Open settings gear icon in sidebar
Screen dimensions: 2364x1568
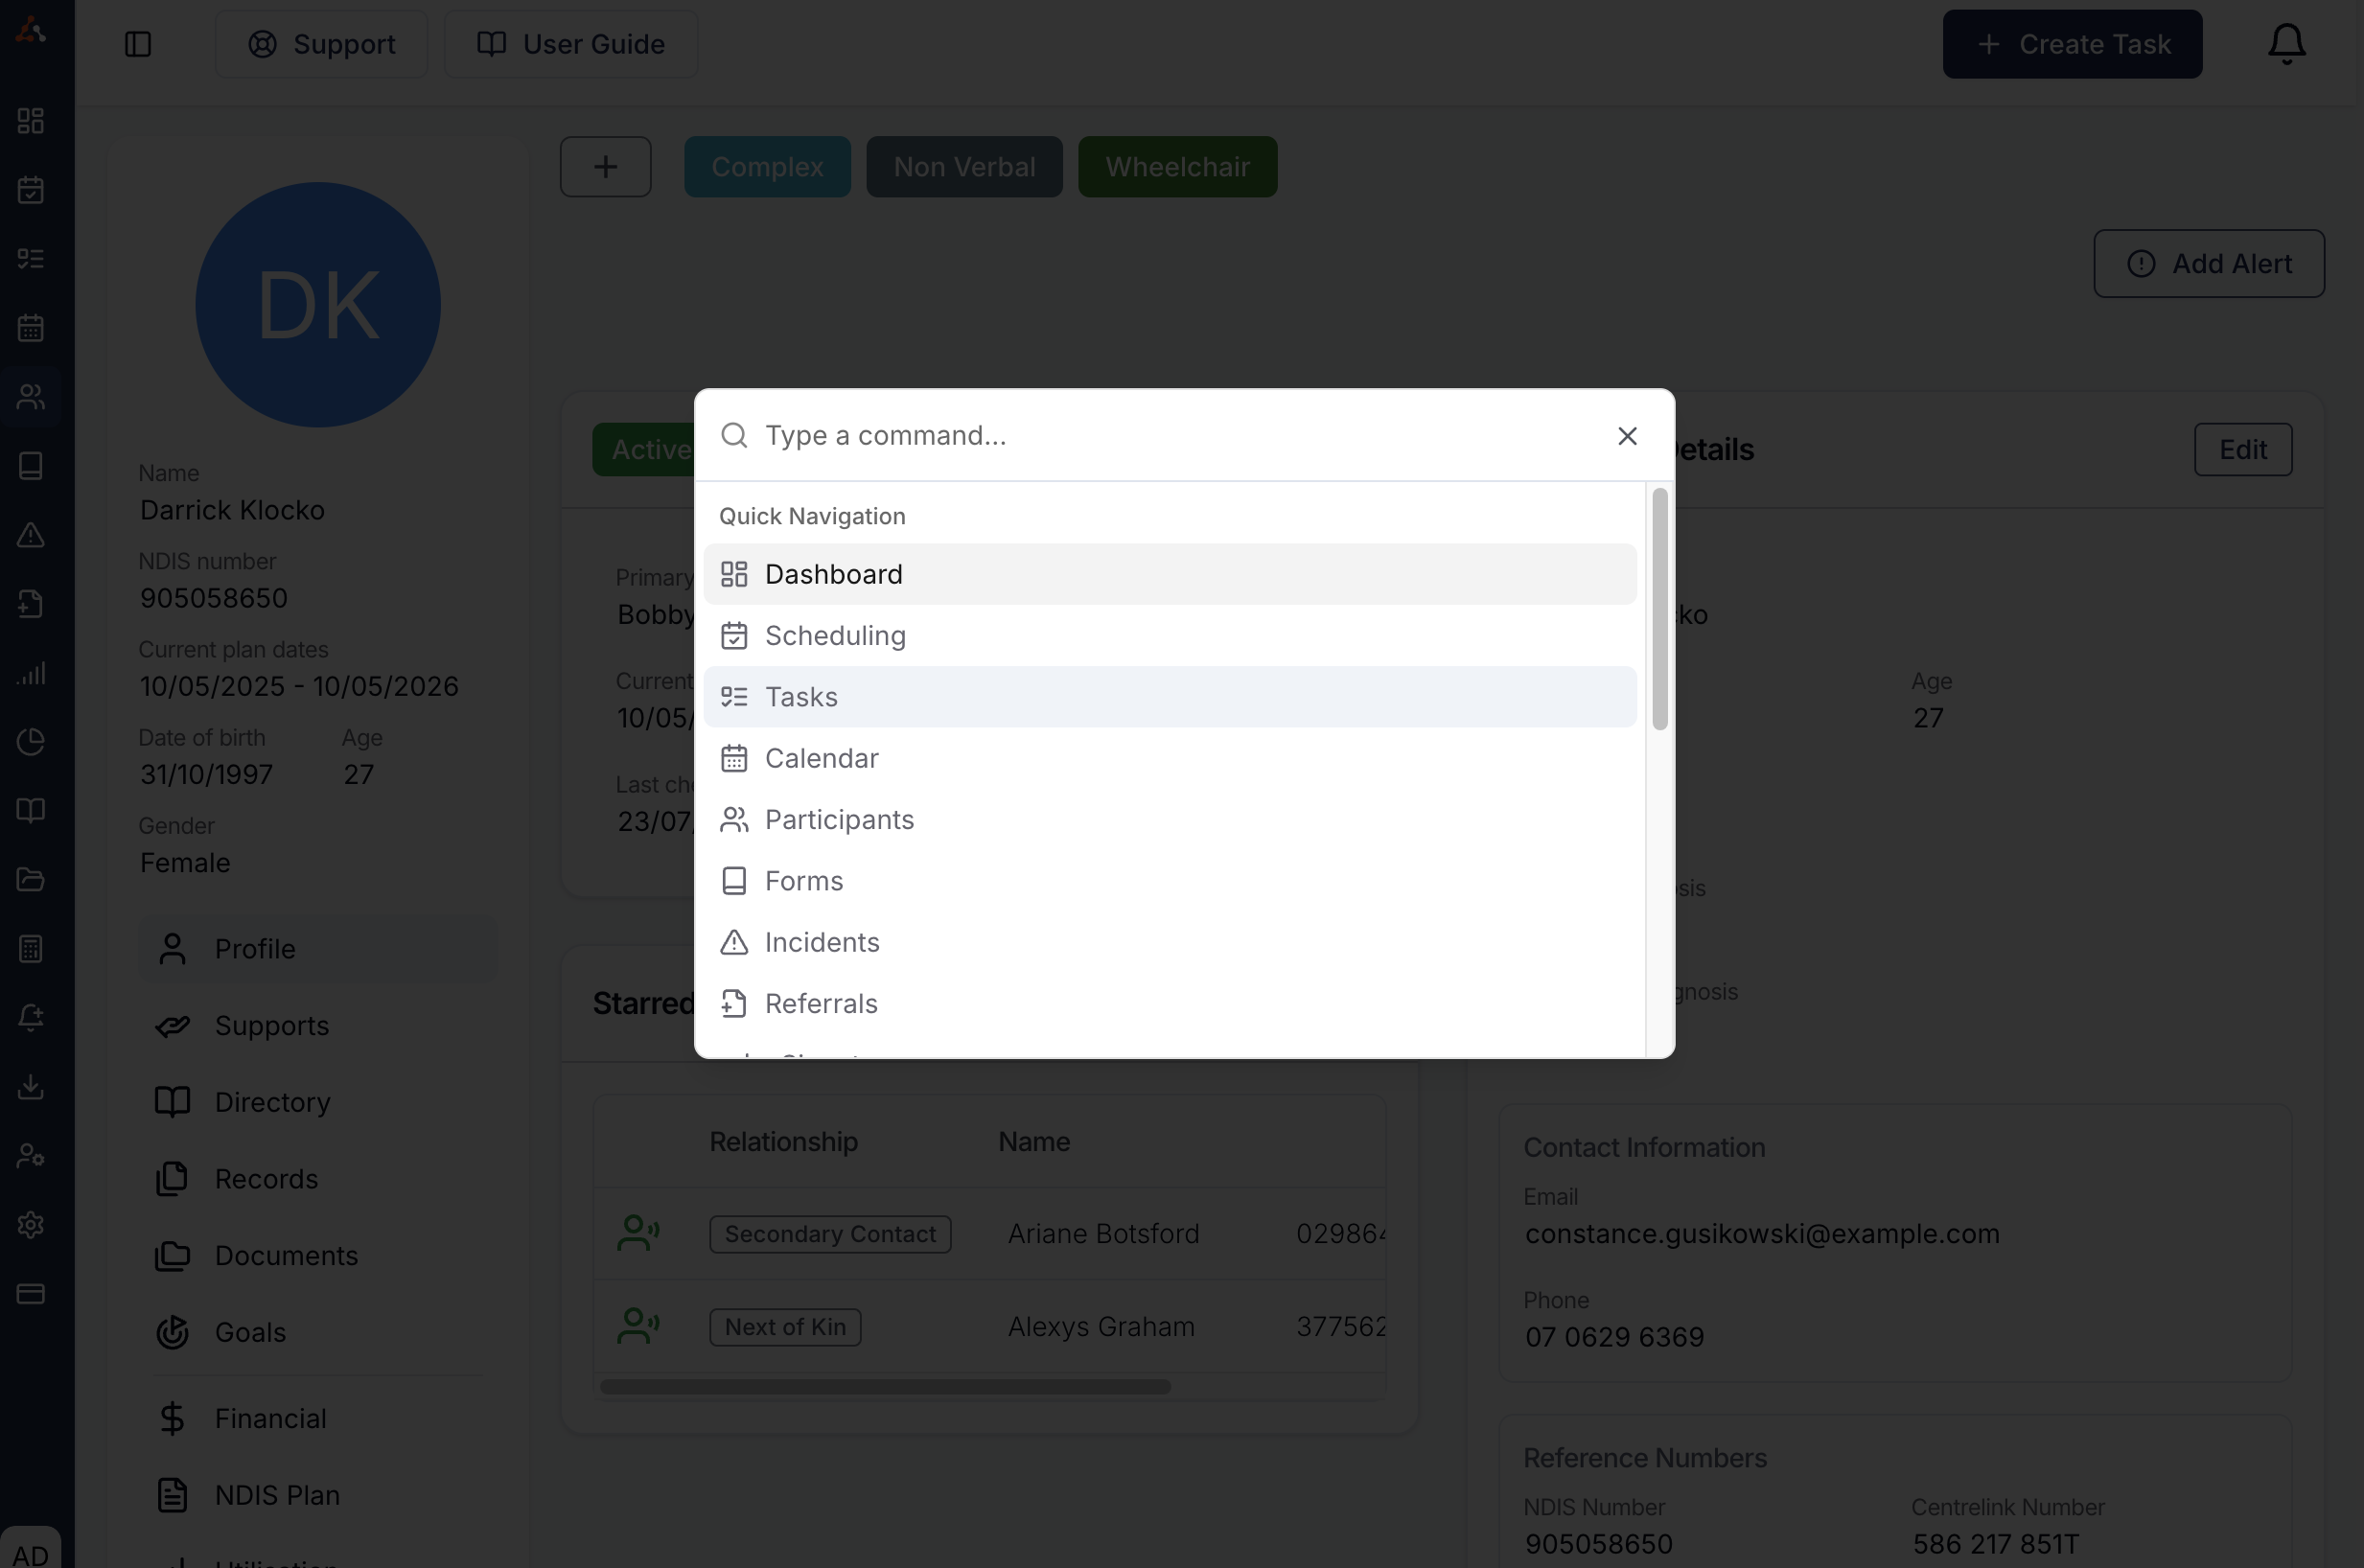(x=31, y=1225)
